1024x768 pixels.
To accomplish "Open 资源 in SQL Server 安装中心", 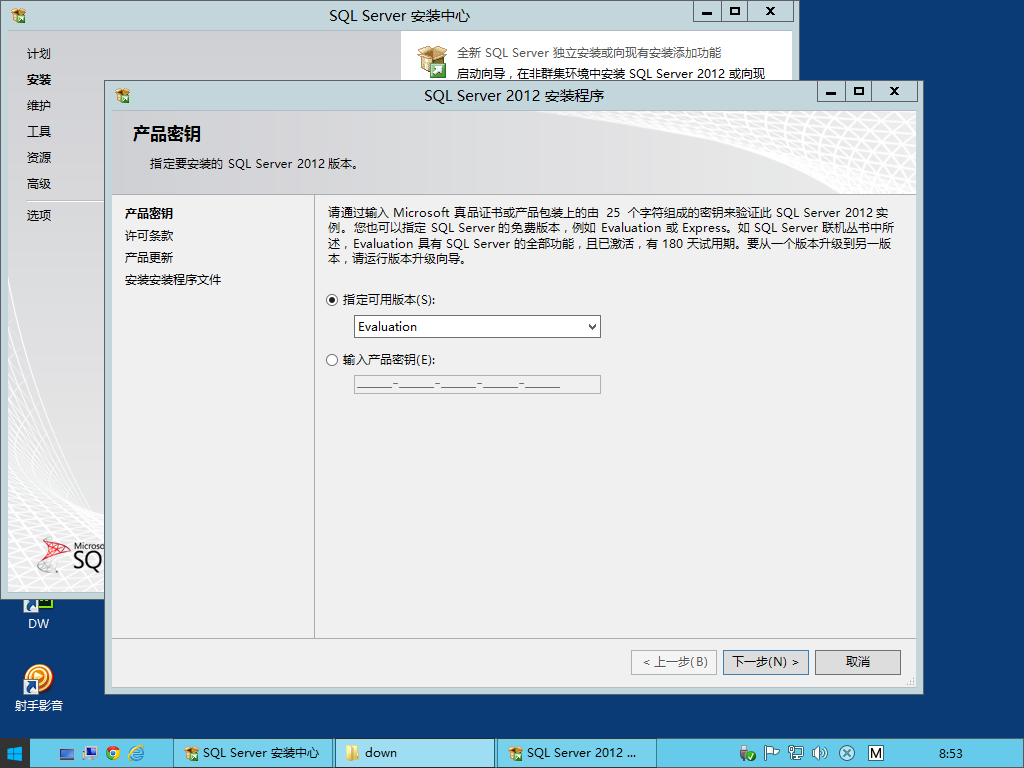I will pyautogui.click(x=39, y=157).
